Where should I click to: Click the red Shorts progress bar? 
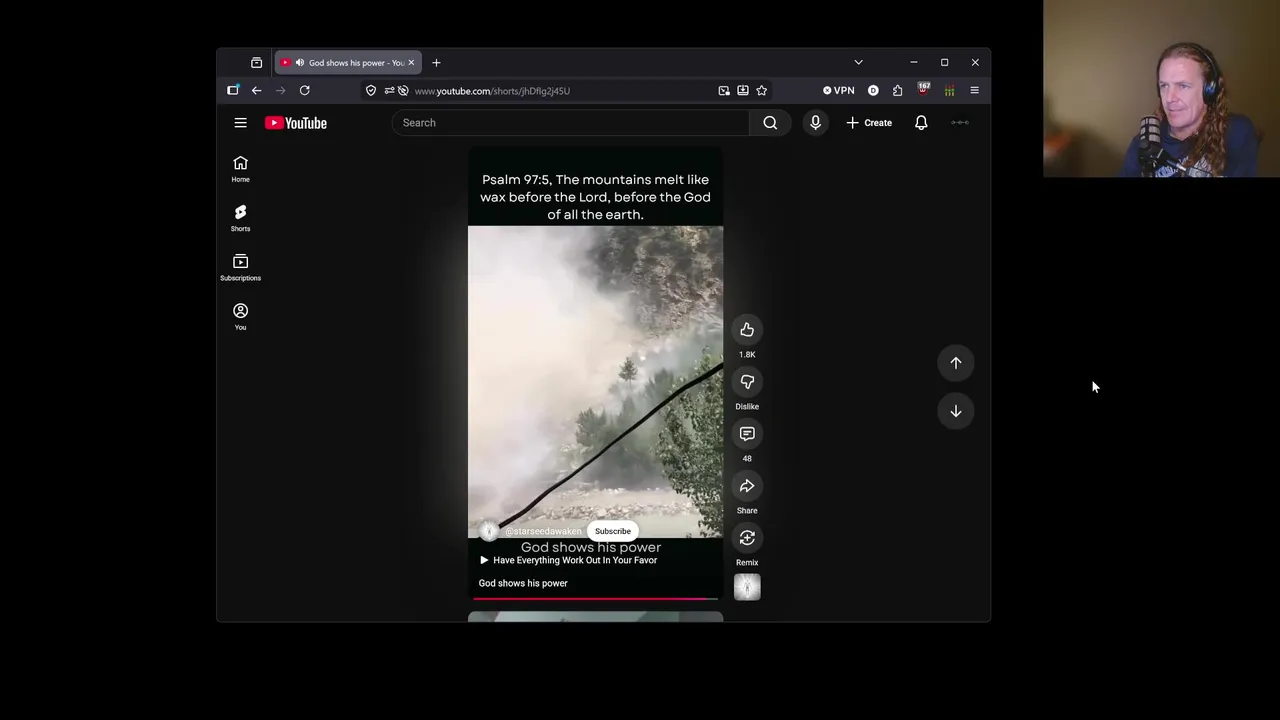[x=596, y=599]
